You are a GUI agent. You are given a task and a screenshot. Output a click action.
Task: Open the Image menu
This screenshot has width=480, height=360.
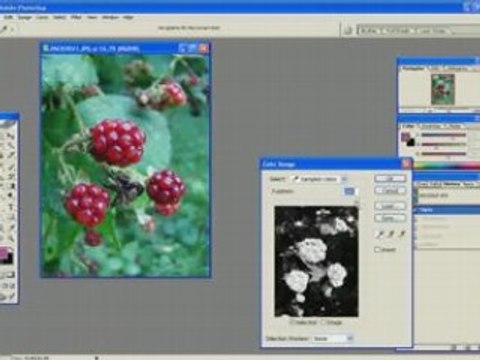[25, 17]
